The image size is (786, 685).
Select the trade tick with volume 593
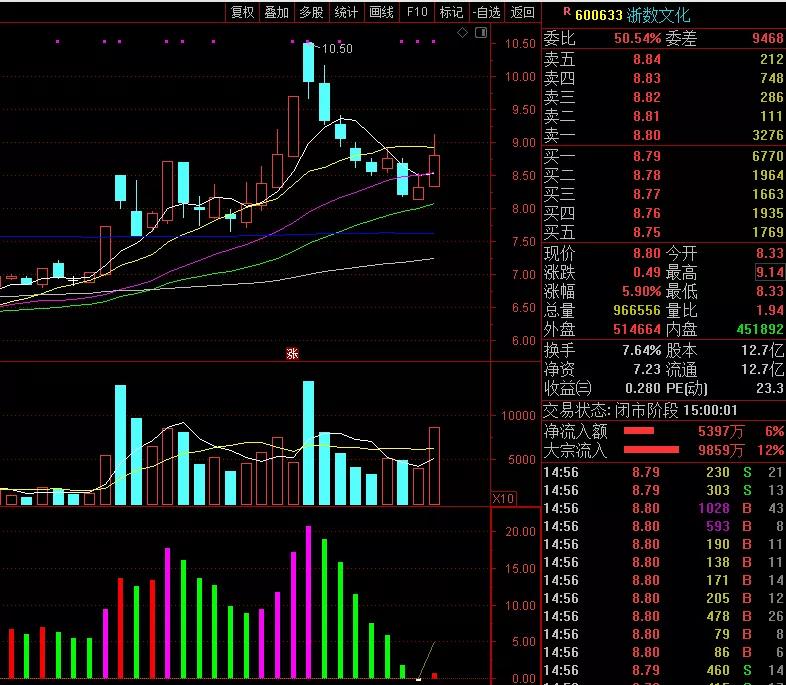664,527
